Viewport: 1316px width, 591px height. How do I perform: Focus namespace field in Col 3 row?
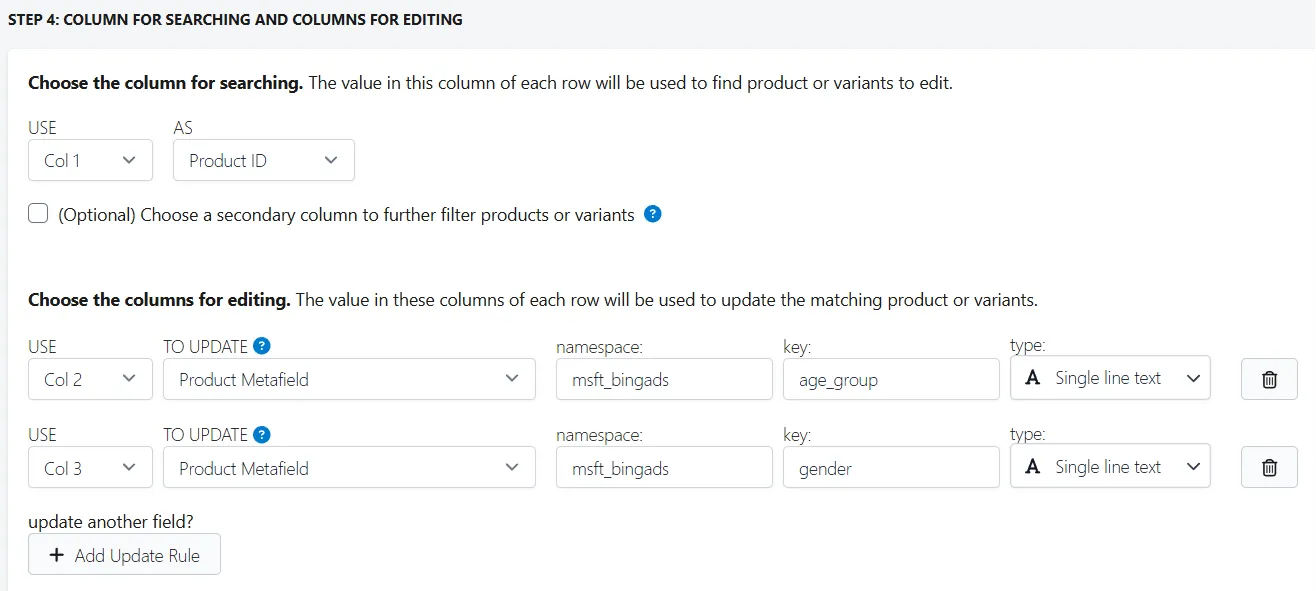coord(664,467)
